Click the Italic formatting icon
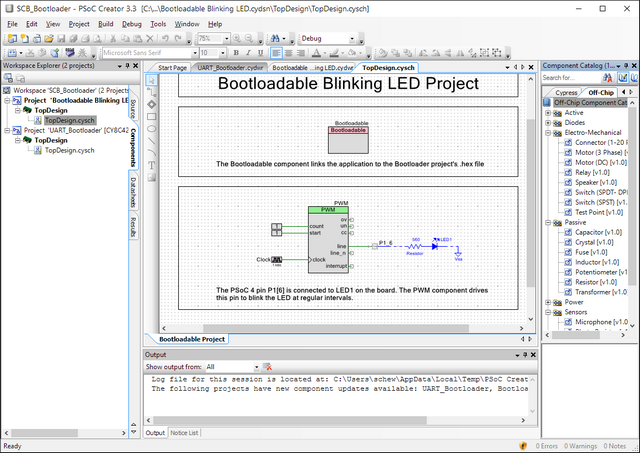This screenshot has height=453, width=640. (x=248, y=53)
